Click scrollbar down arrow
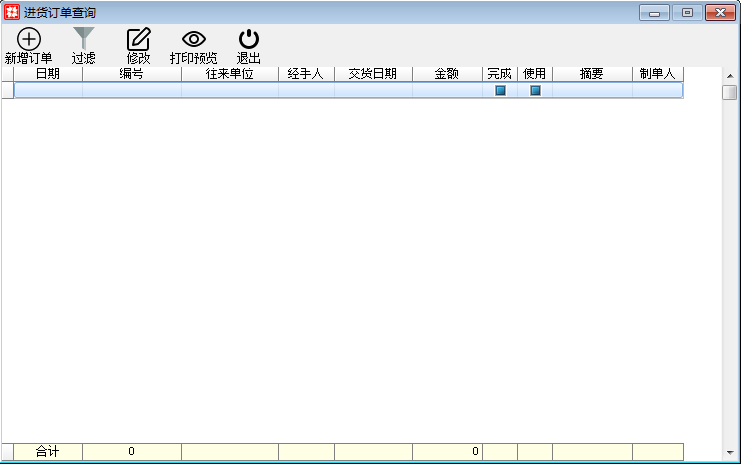This screenshot has height=465, width=741. [730, 453]
